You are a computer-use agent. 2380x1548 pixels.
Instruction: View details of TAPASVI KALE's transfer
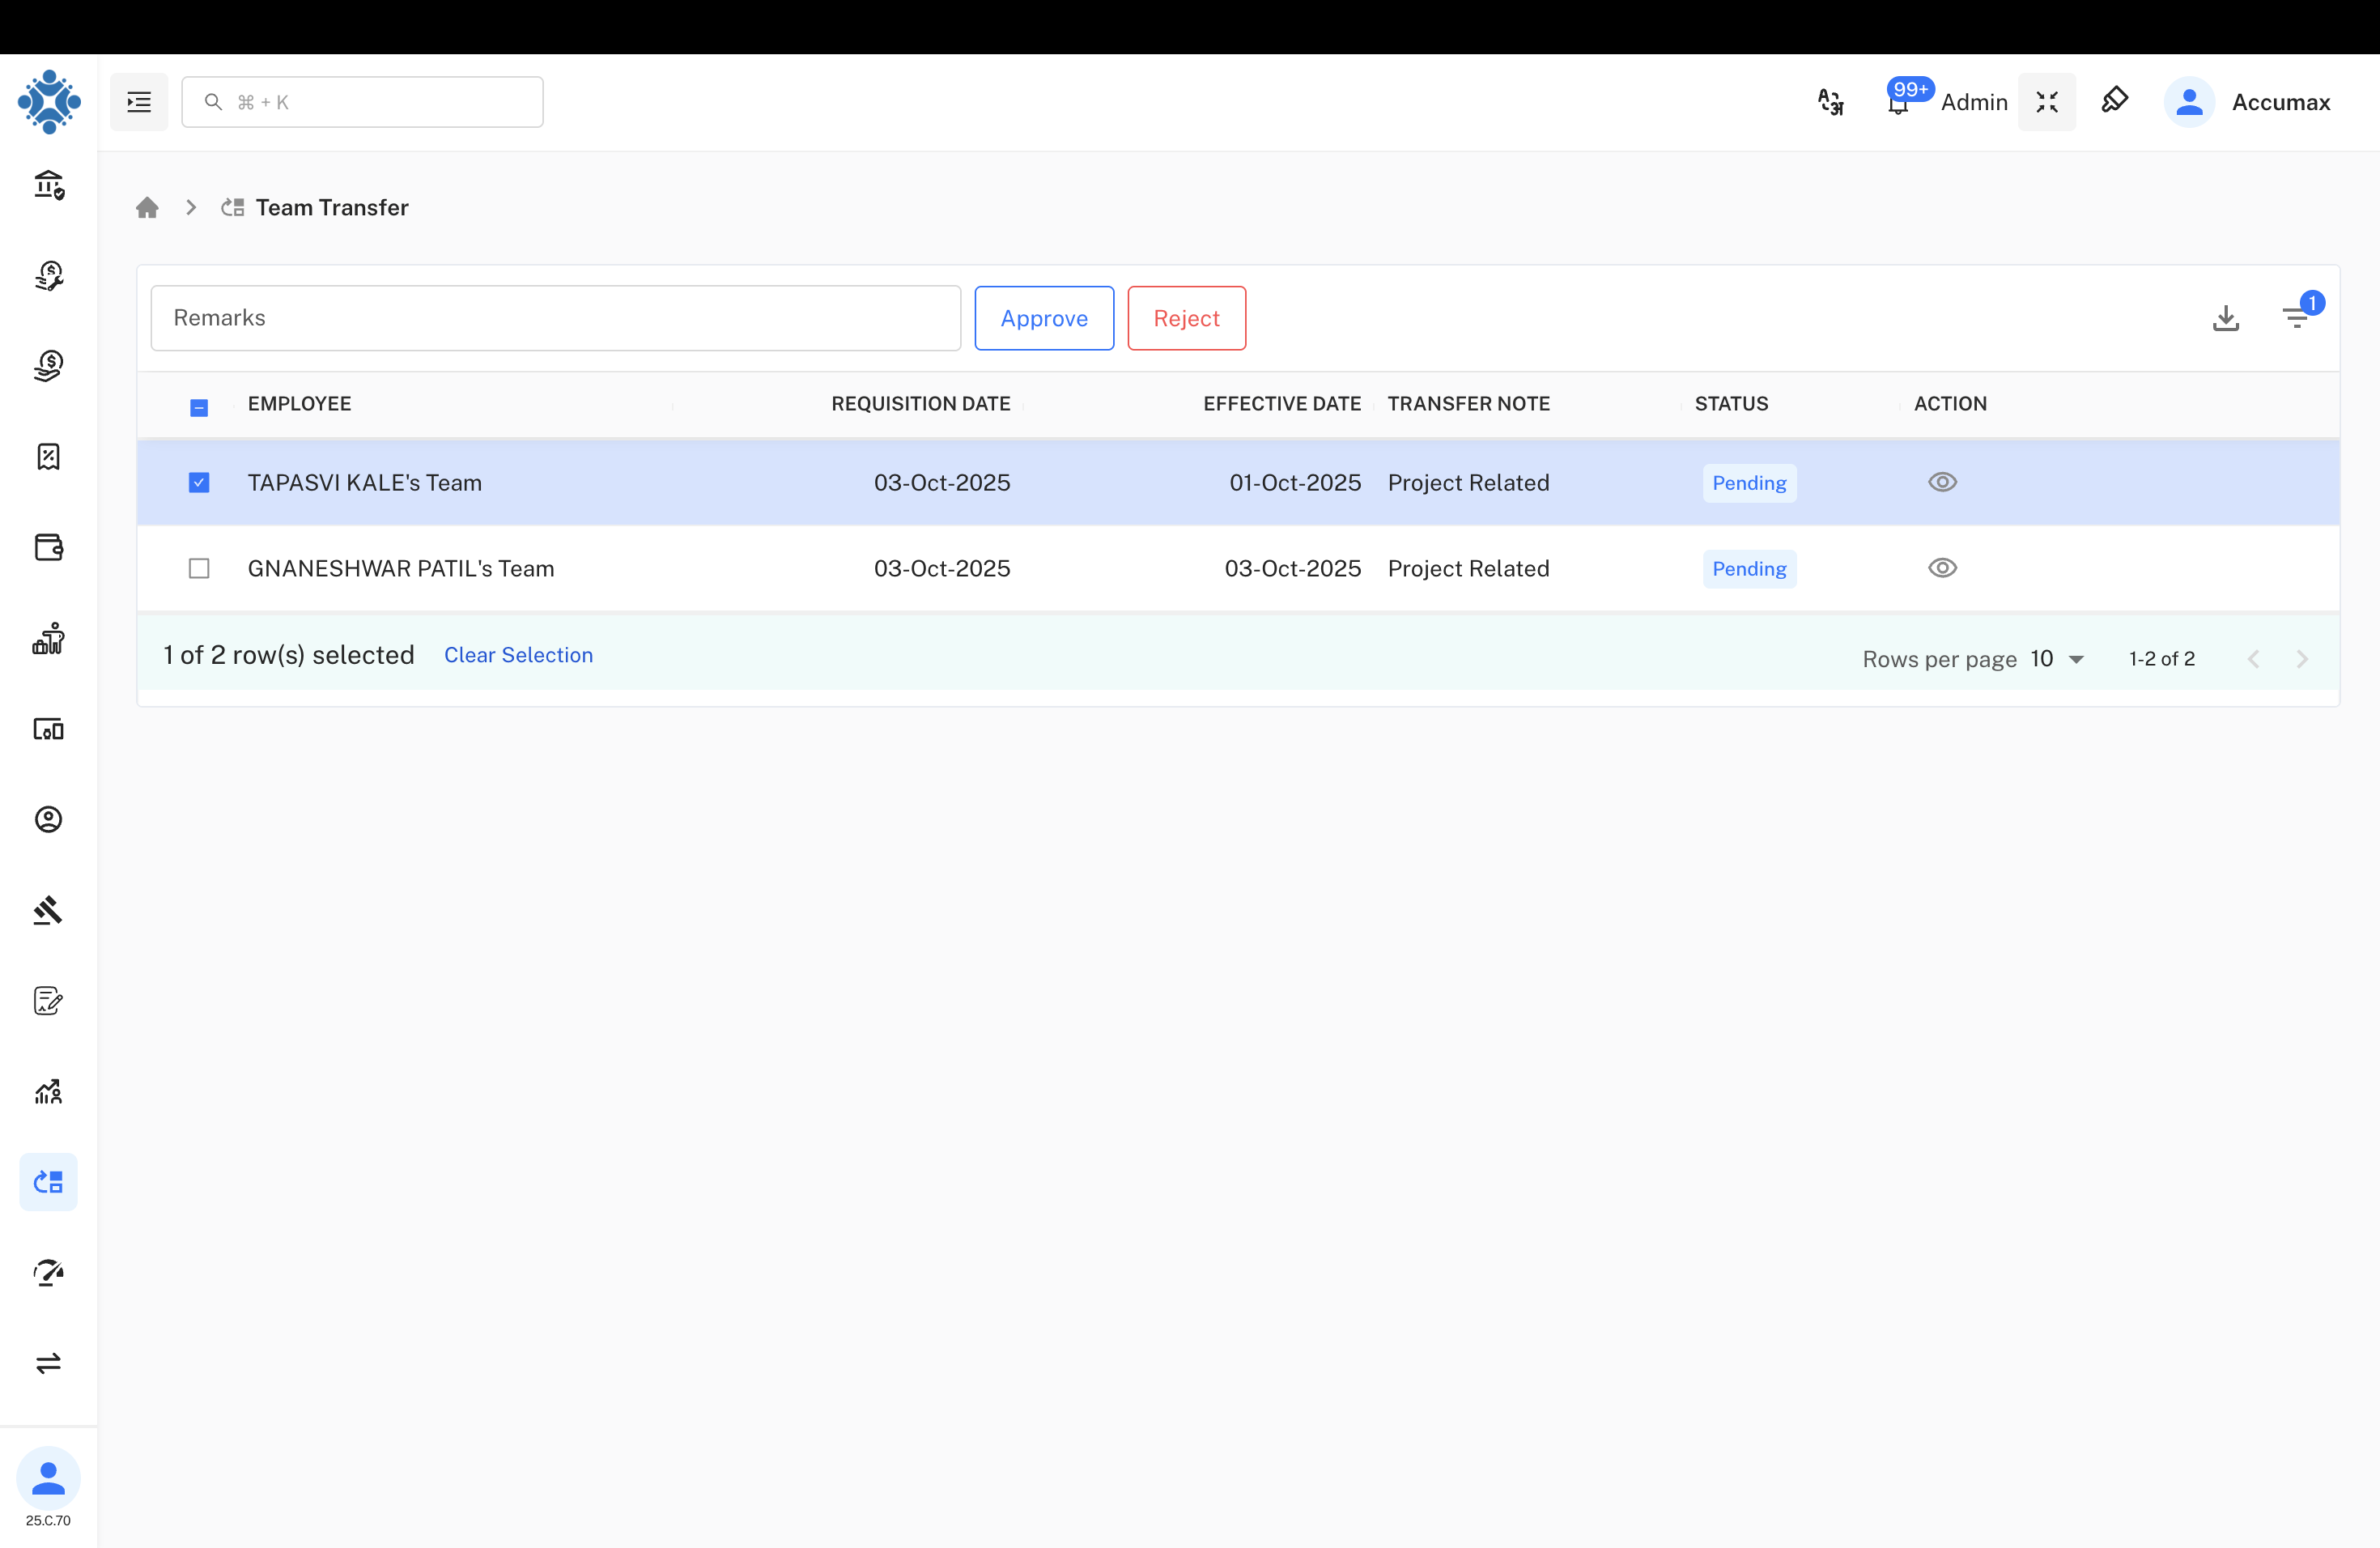1941,482
